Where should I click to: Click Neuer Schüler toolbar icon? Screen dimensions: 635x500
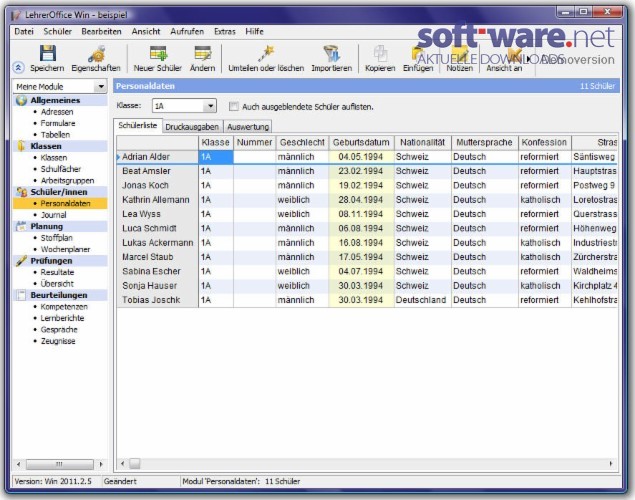coord(158,53)
